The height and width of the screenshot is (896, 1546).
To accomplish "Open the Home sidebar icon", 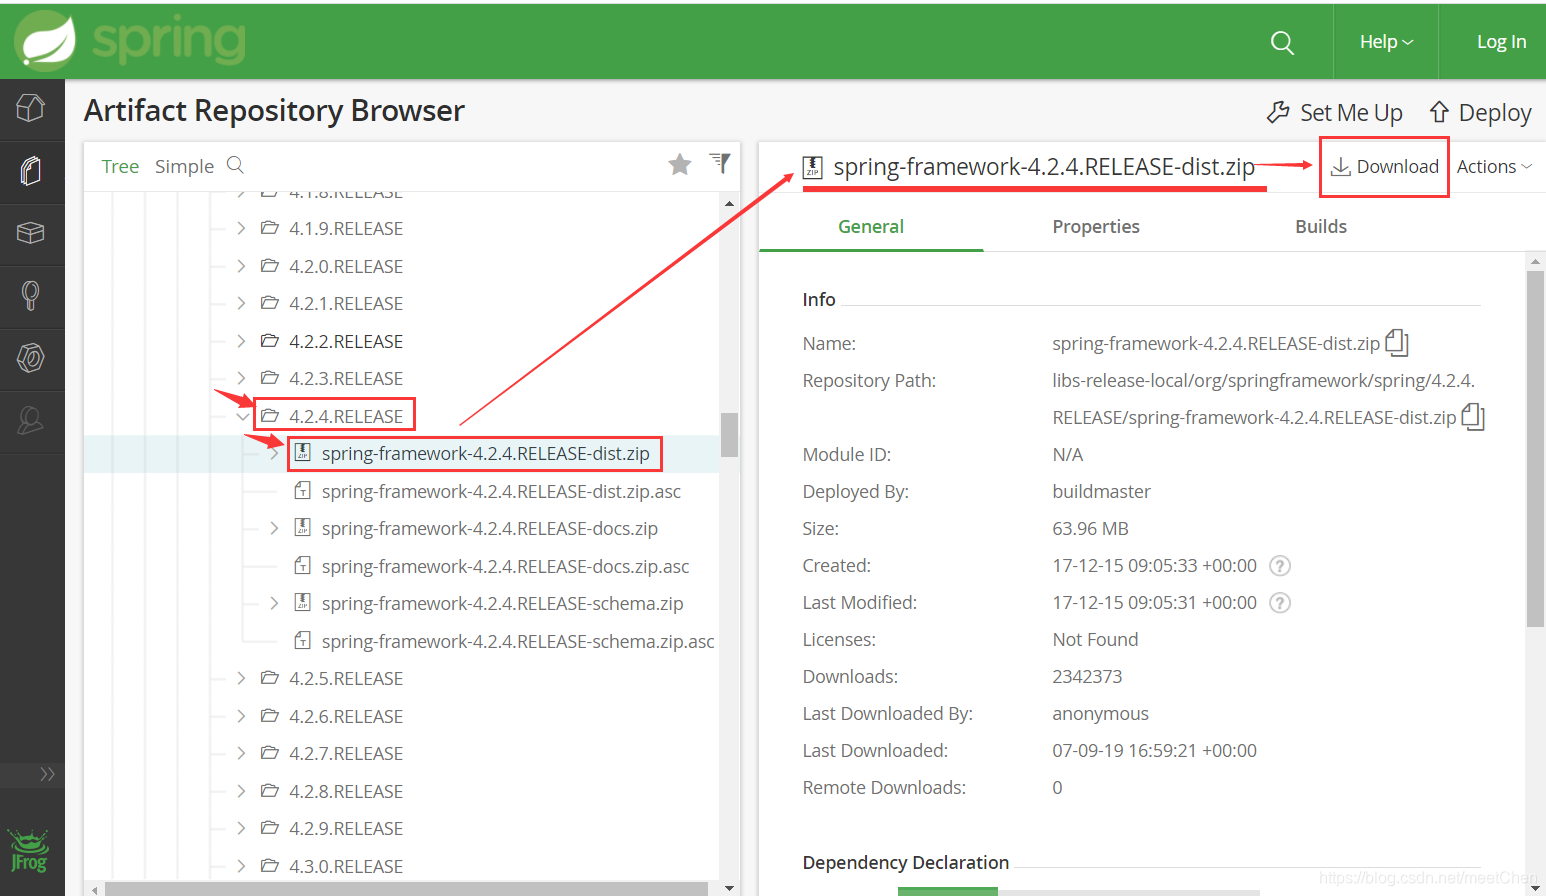I will coord(31,108).
